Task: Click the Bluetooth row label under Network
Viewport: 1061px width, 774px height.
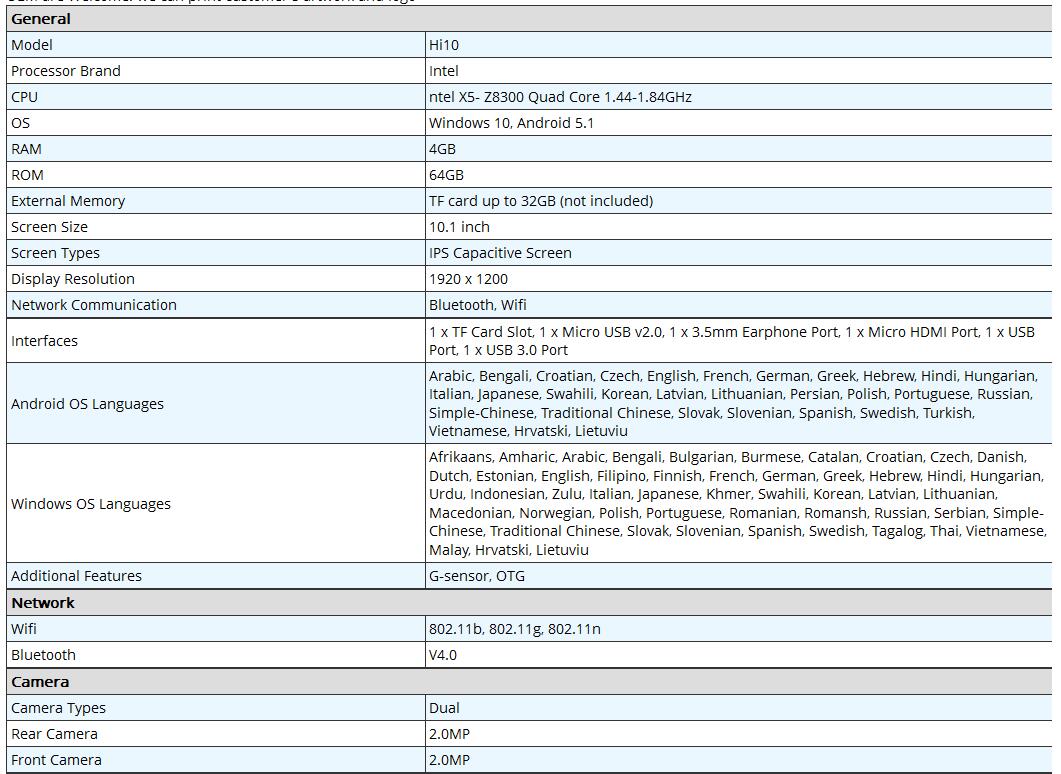Action: click(43, 655)
